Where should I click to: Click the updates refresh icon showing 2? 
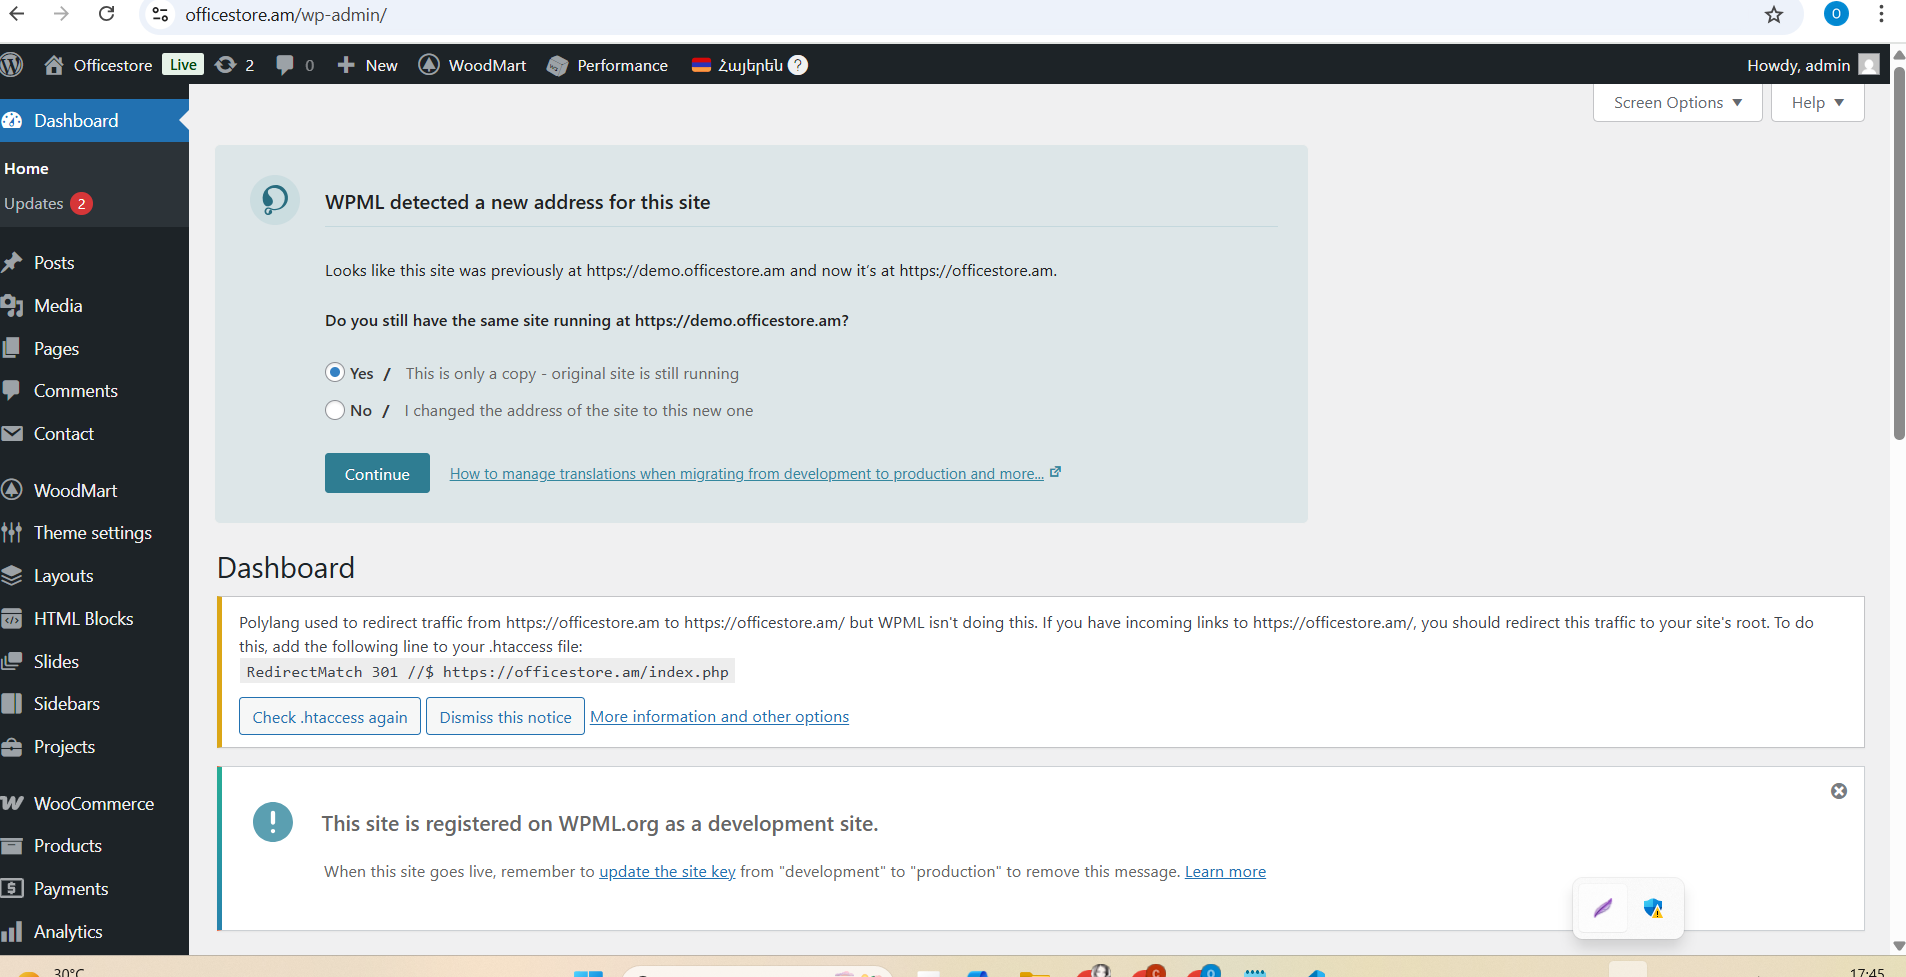226,65
